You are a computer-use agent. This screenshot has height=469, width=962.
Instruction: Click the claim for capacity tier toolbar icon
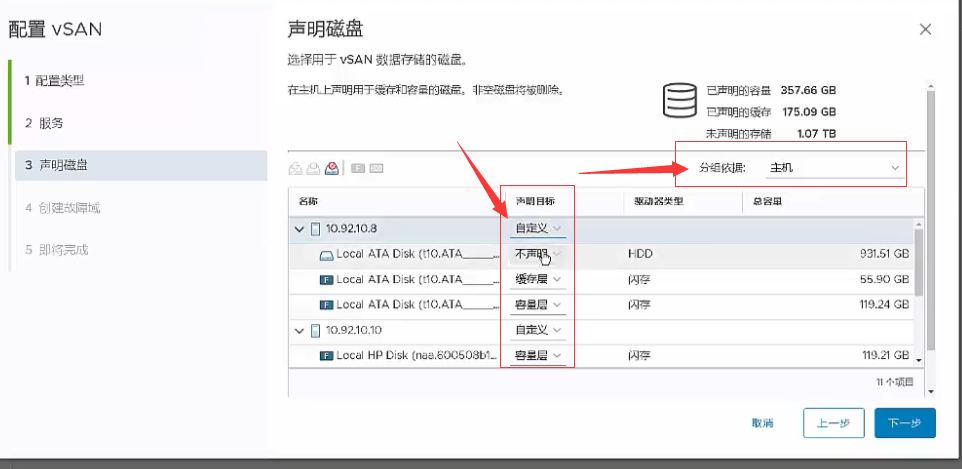(x=314, y=168)
